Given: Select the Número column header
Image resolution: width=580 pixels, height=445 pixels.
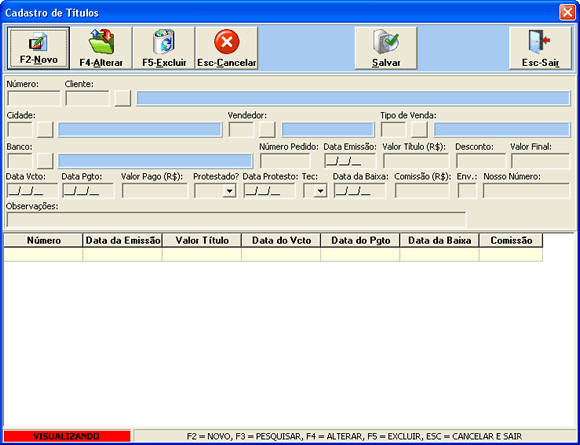Looking at the screenshot, I should [x=43, y=240].
